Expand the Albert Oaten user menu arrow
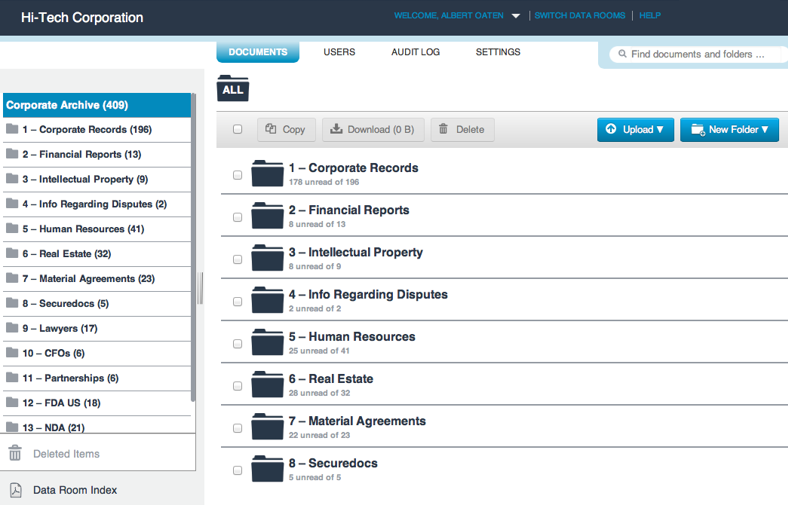788x505 pixels. 516,16
